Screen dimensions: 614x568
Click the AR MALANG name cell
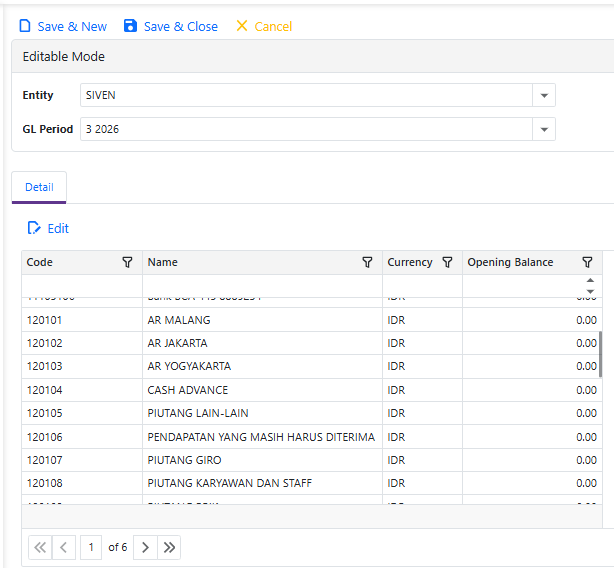262,320
